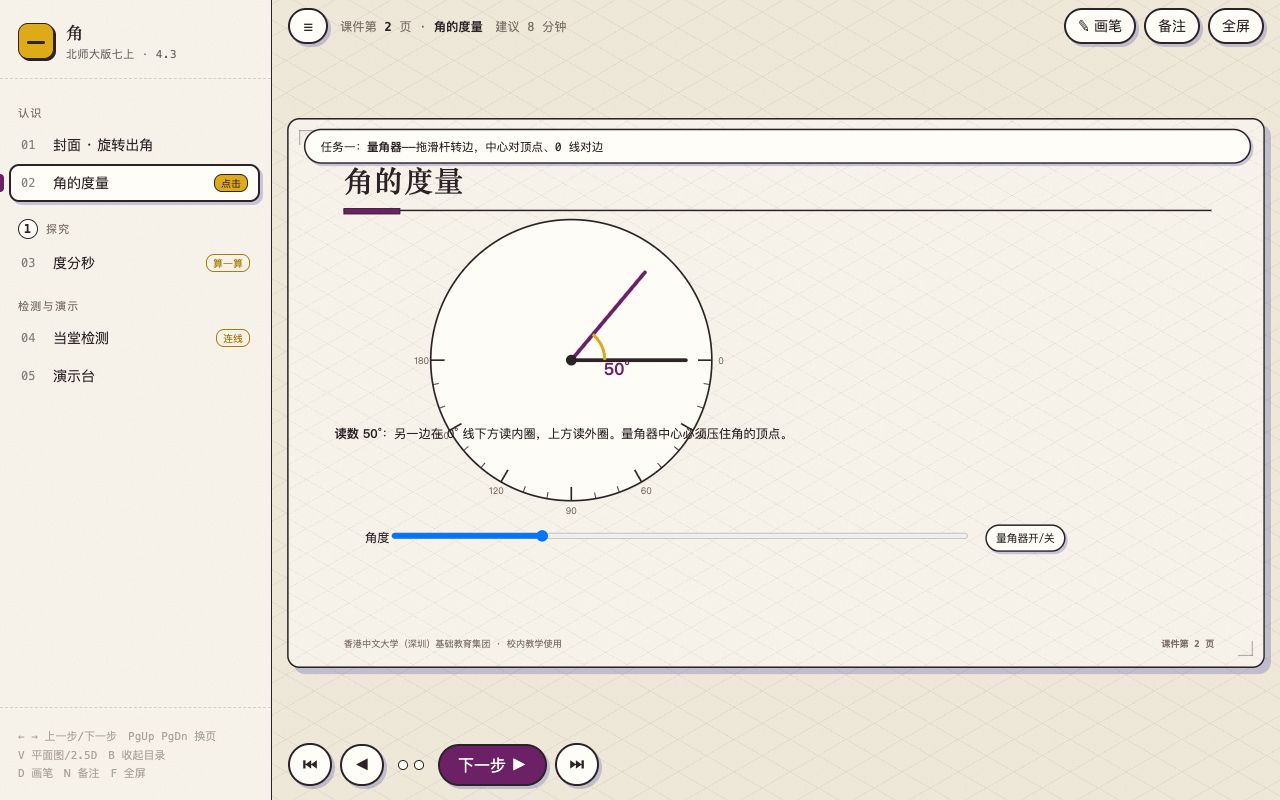Click the second step progress dot
This screenshot has height=800, width=1280.
419,765
